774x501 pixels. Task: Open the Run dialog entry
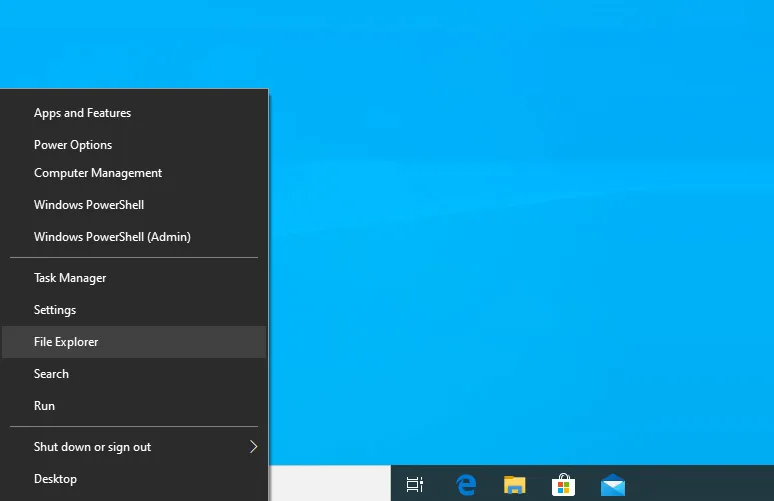click(x=134, y=406)
